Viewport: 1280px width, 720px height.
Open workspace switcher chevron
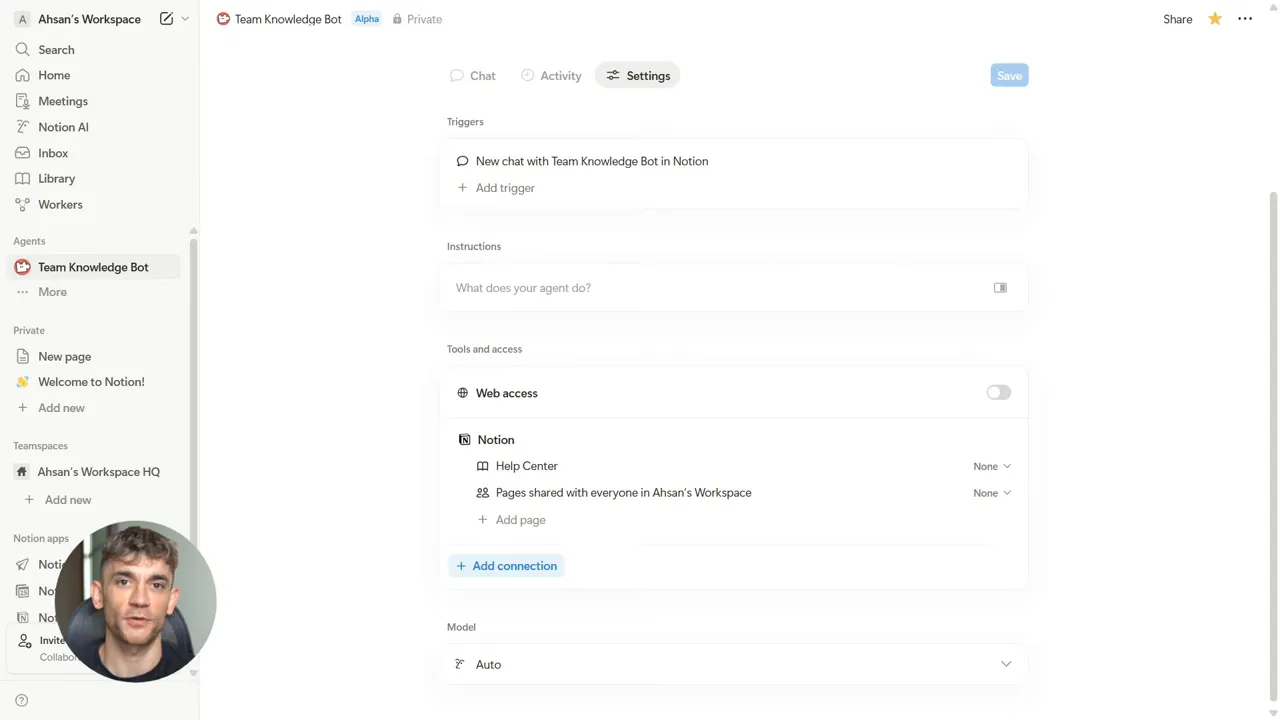click(x=185, y=19)
